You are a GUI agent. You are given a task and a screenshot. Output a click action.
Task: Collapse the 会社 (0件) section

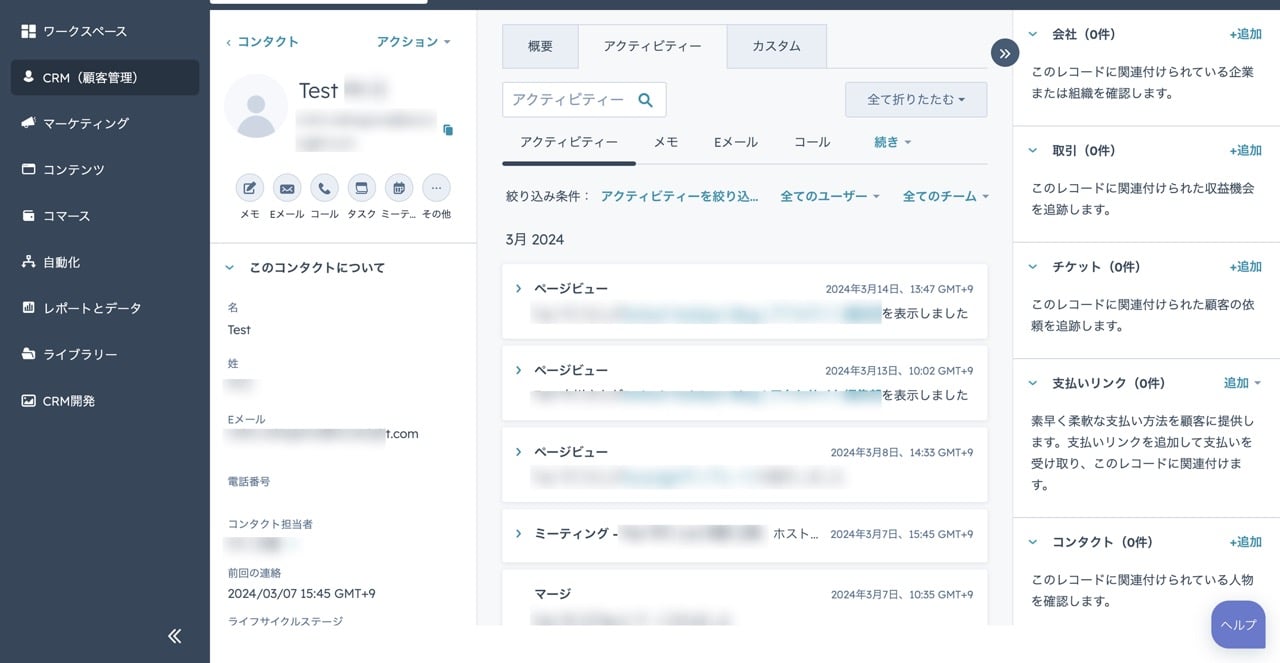pos(1033,34)
